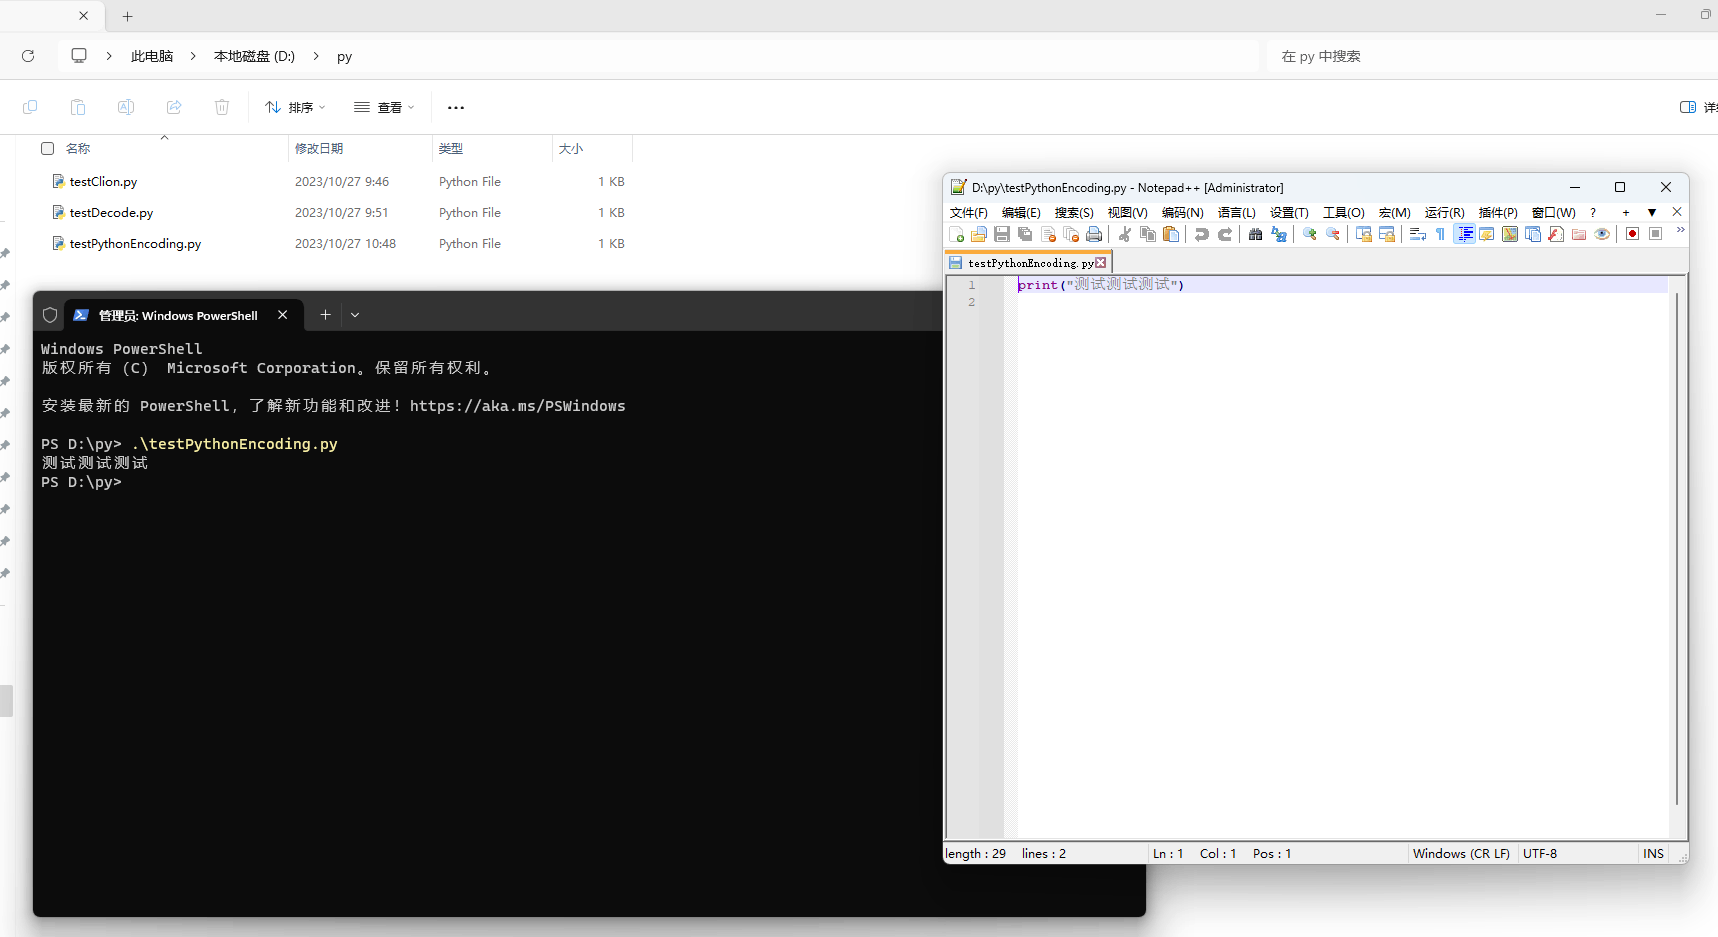Click the Replace toolbar icon in Notepad++

(1277, 233)
